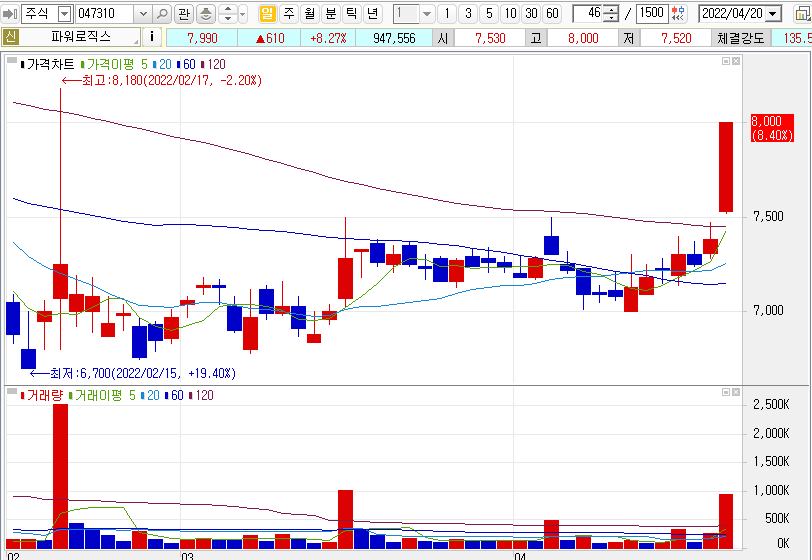Screen dimensions: 812x560
Task: Click the arrow link icon at the toolbar start
Action: [x=10, y=13]
